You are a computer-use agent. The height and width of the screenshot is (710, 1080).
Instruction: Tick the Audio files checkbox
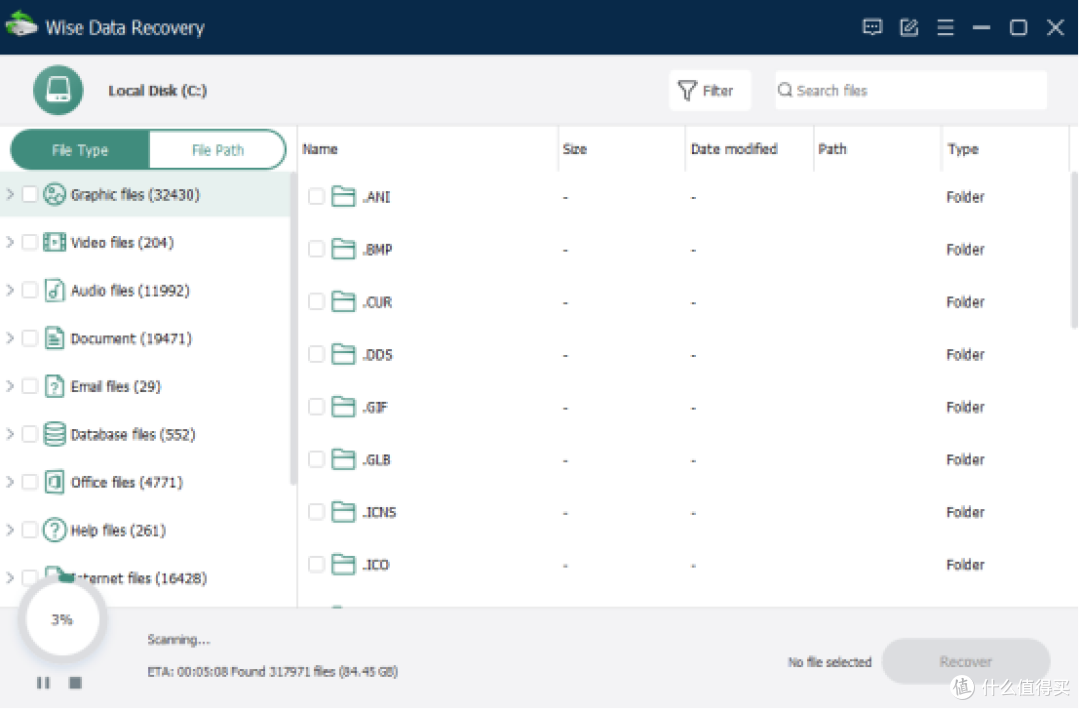click(29, 291)
